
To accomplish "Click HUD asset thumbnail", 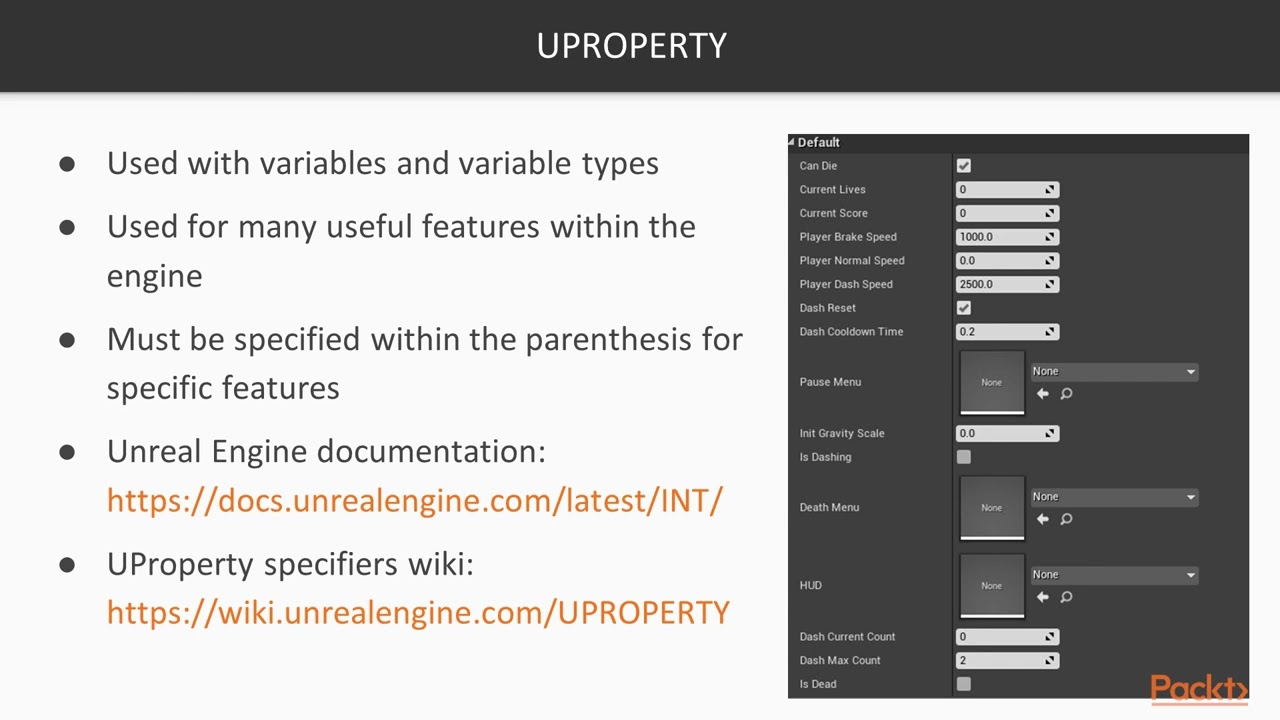I will pos(992,585).
